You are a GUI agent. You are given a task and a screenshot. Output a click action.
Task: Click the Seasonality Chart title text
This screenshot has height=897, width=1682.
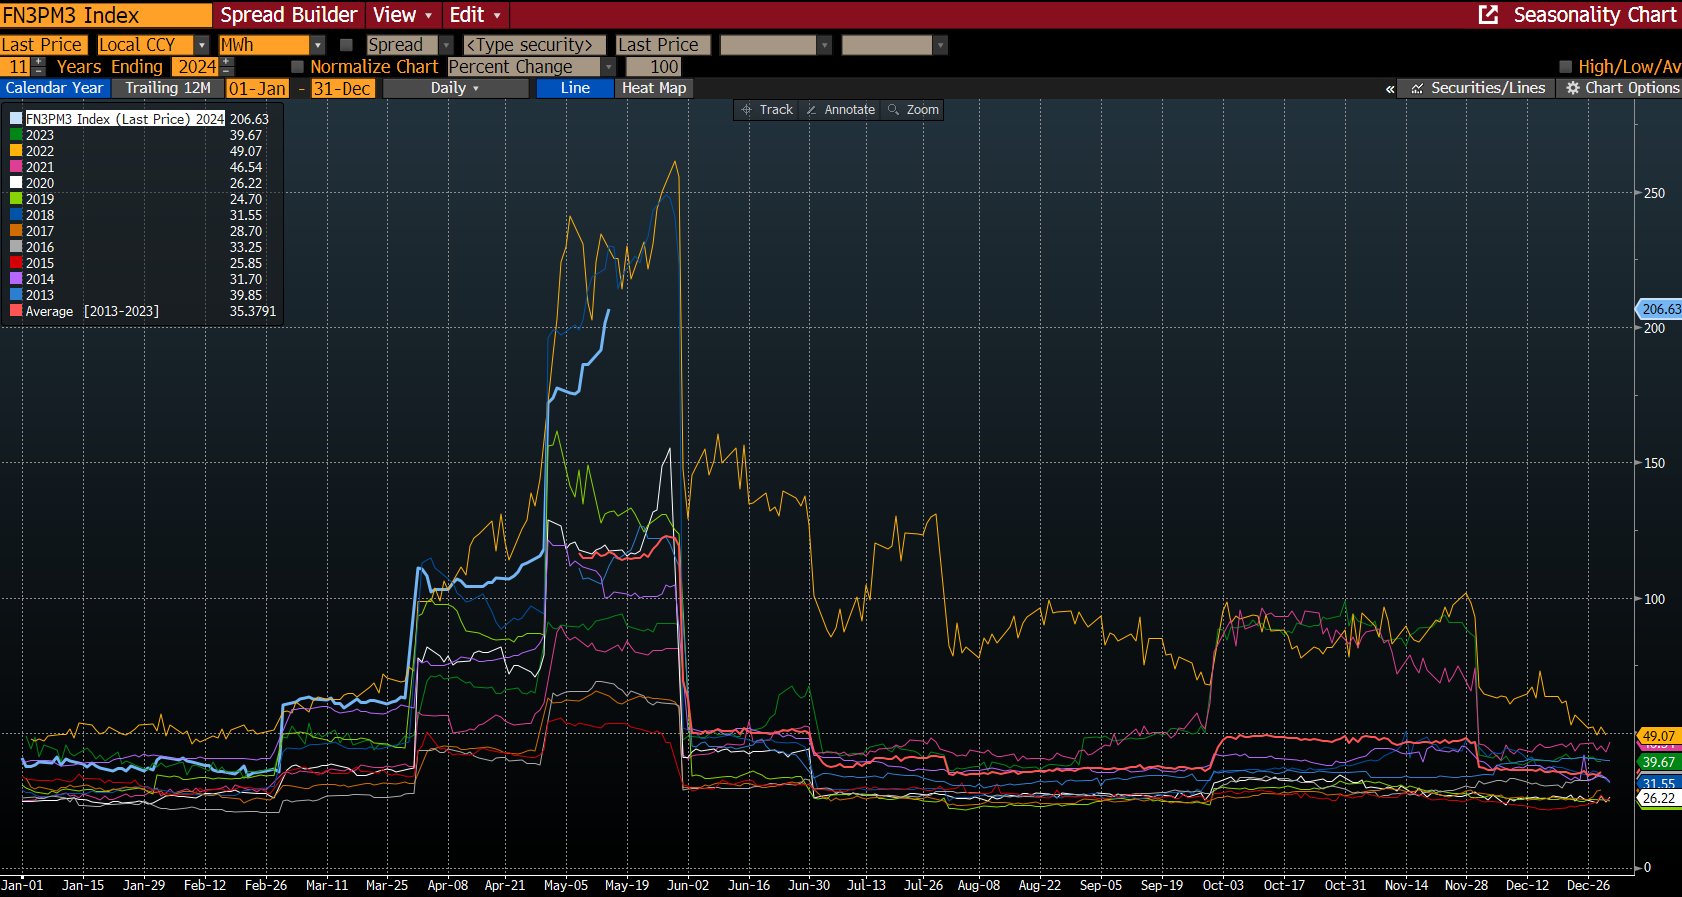[x=1595, y=15]
